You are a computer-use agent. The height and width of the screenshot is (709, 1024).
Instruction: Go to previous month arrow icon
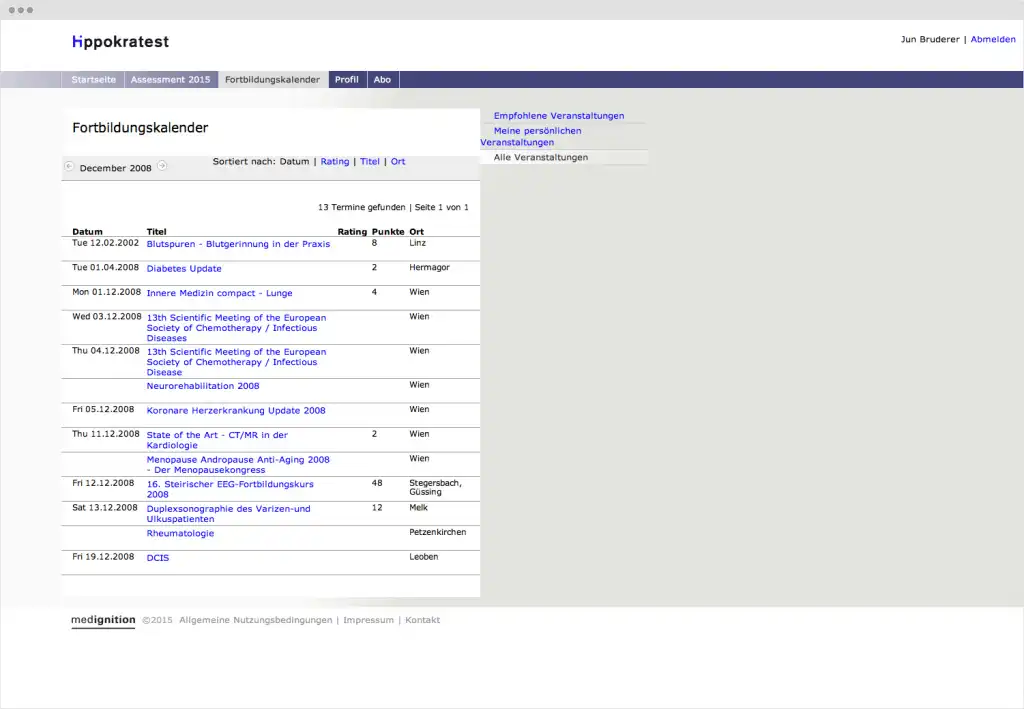tap(69, 166)
